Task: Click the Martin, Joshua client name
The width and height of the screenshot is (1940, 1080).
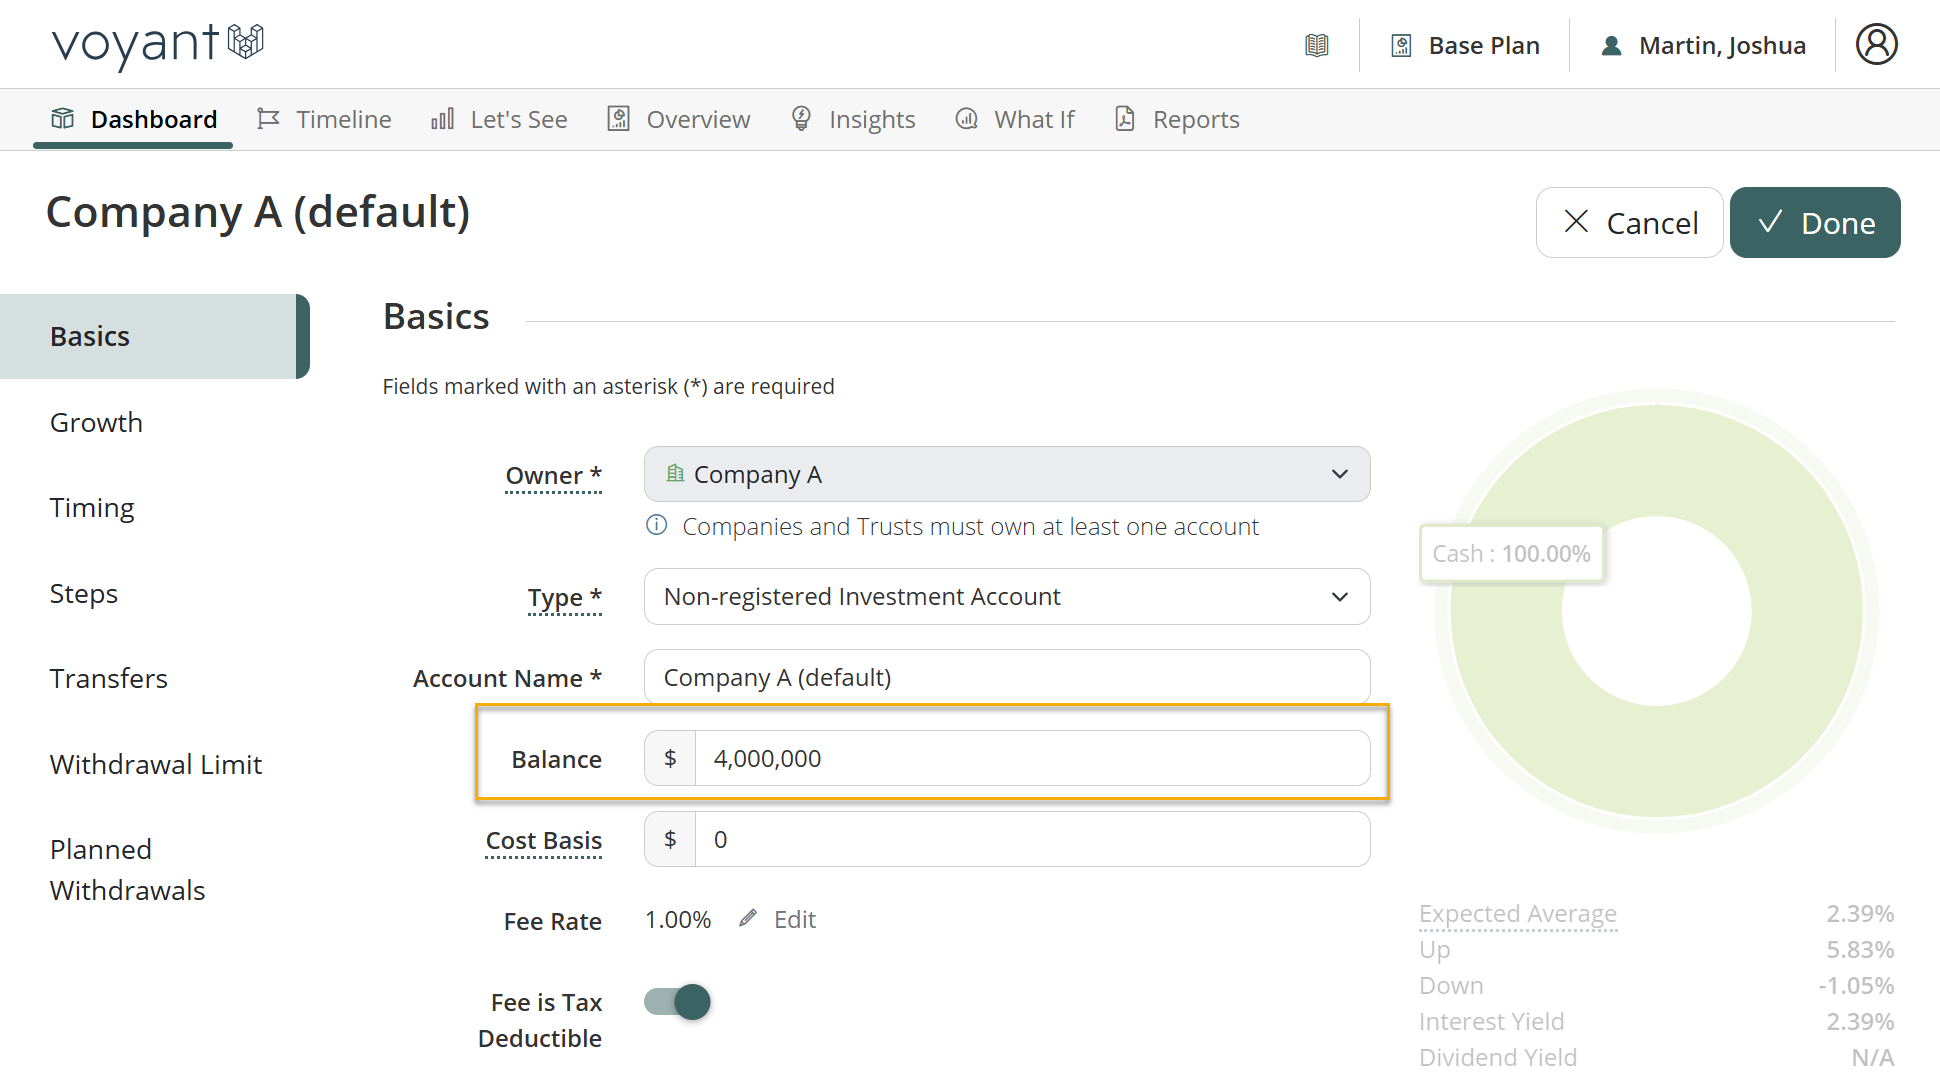Action: tap(1723, 46)
